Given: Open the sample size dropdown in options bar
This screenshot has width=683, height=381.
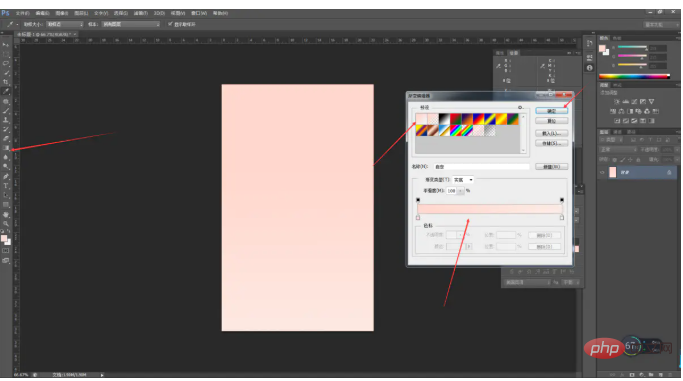Looking at the screenshot, I should coord(65,24).
